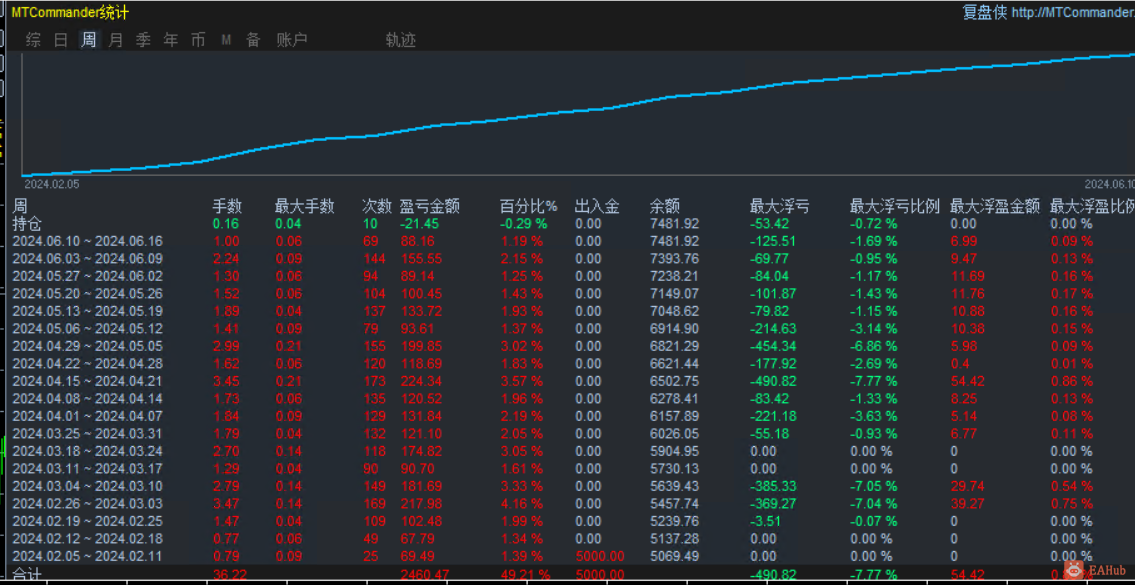Viewport: 1135px width, 585px height.
Task: Select the 日 daily statistics tab
Action: click(61, 40)
